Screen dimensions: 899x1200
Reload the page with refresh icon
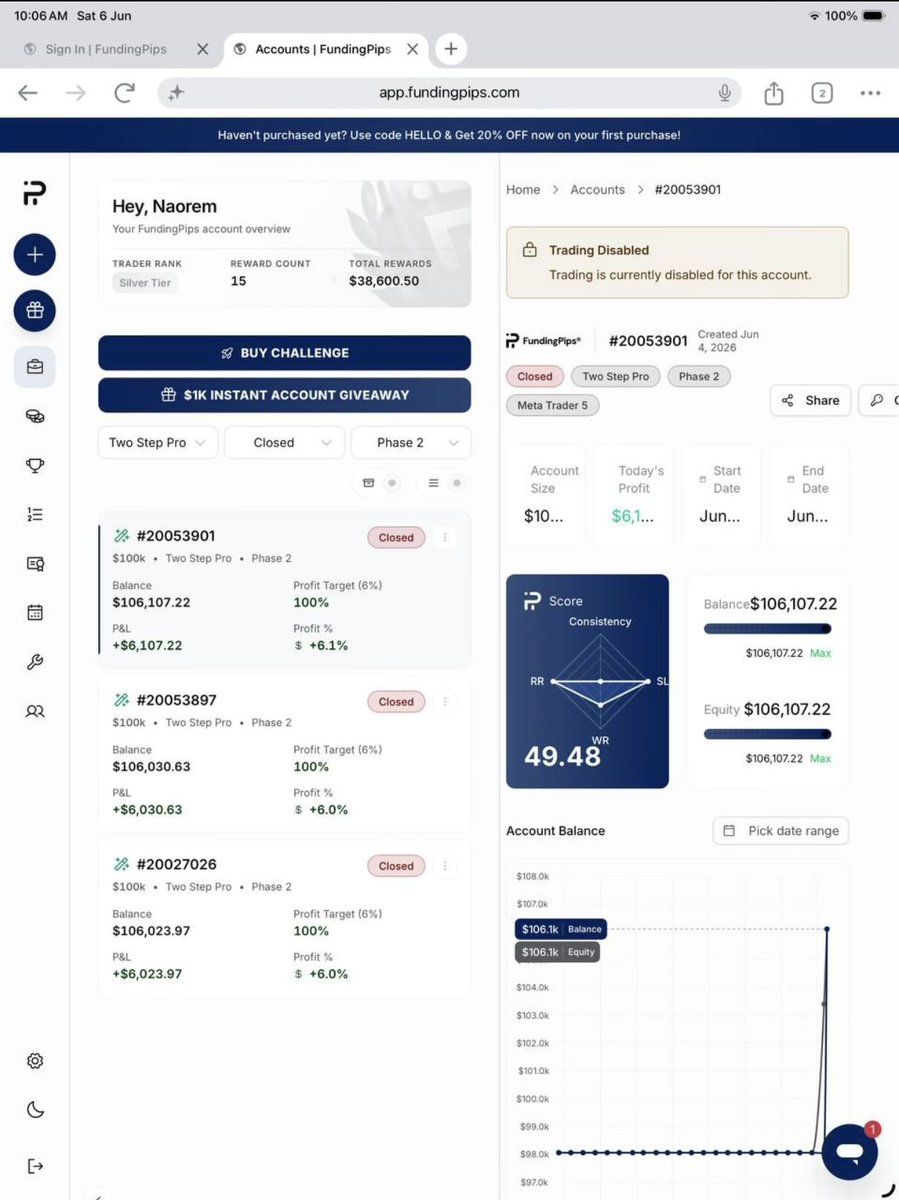point(124,93)
